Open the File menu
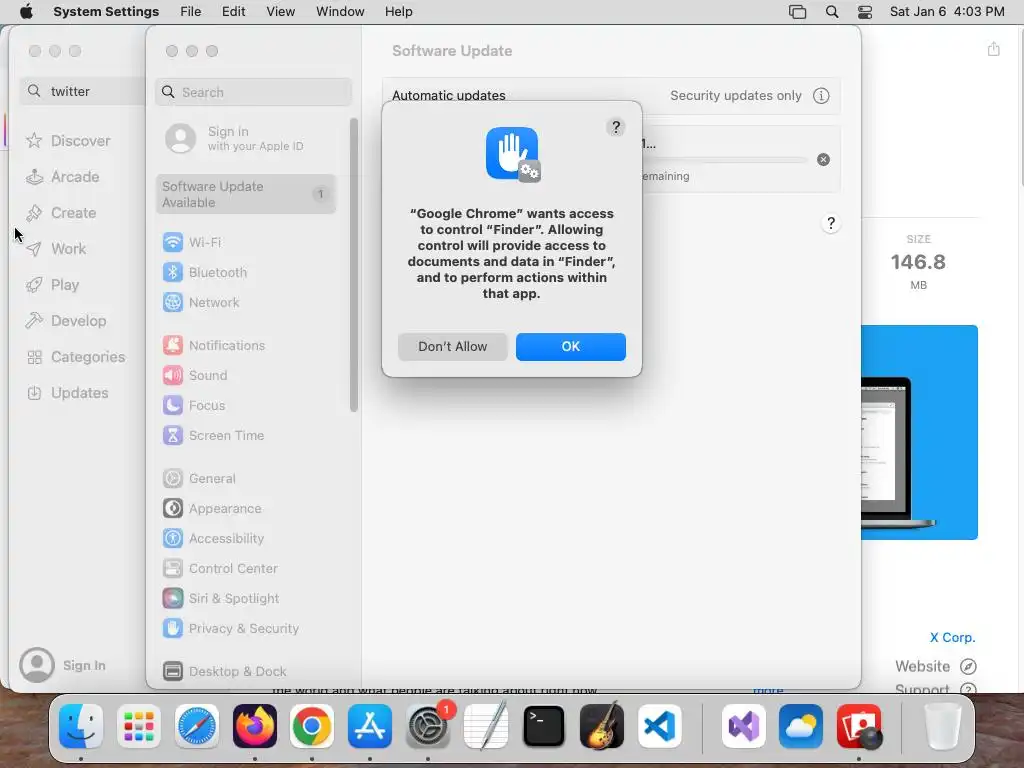The image size is (1024, 768). [x=191, y=12]
